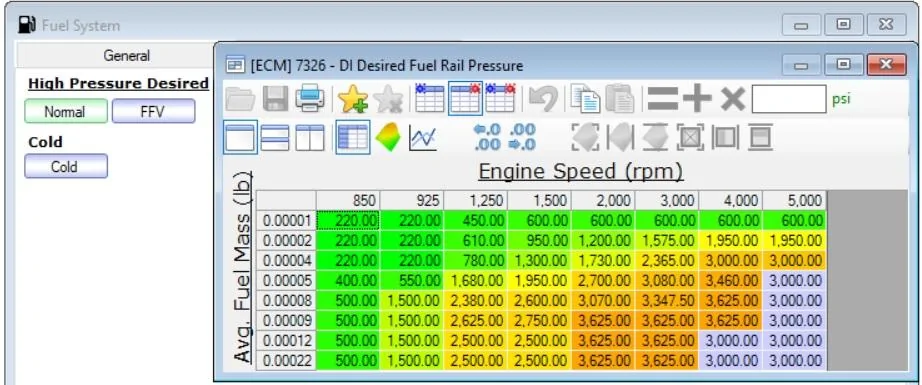Select the cell containing 3,460.00
The width and height of the screenshot is (922, 385).
731,280
